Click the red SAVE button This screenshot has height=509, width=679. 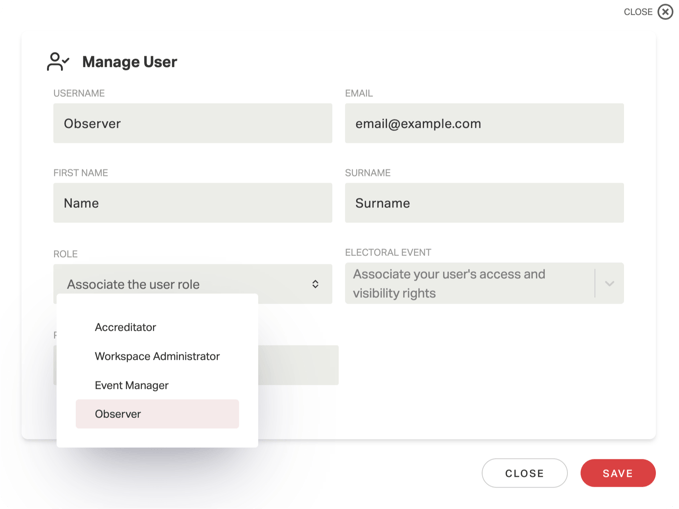pos(618,473)
